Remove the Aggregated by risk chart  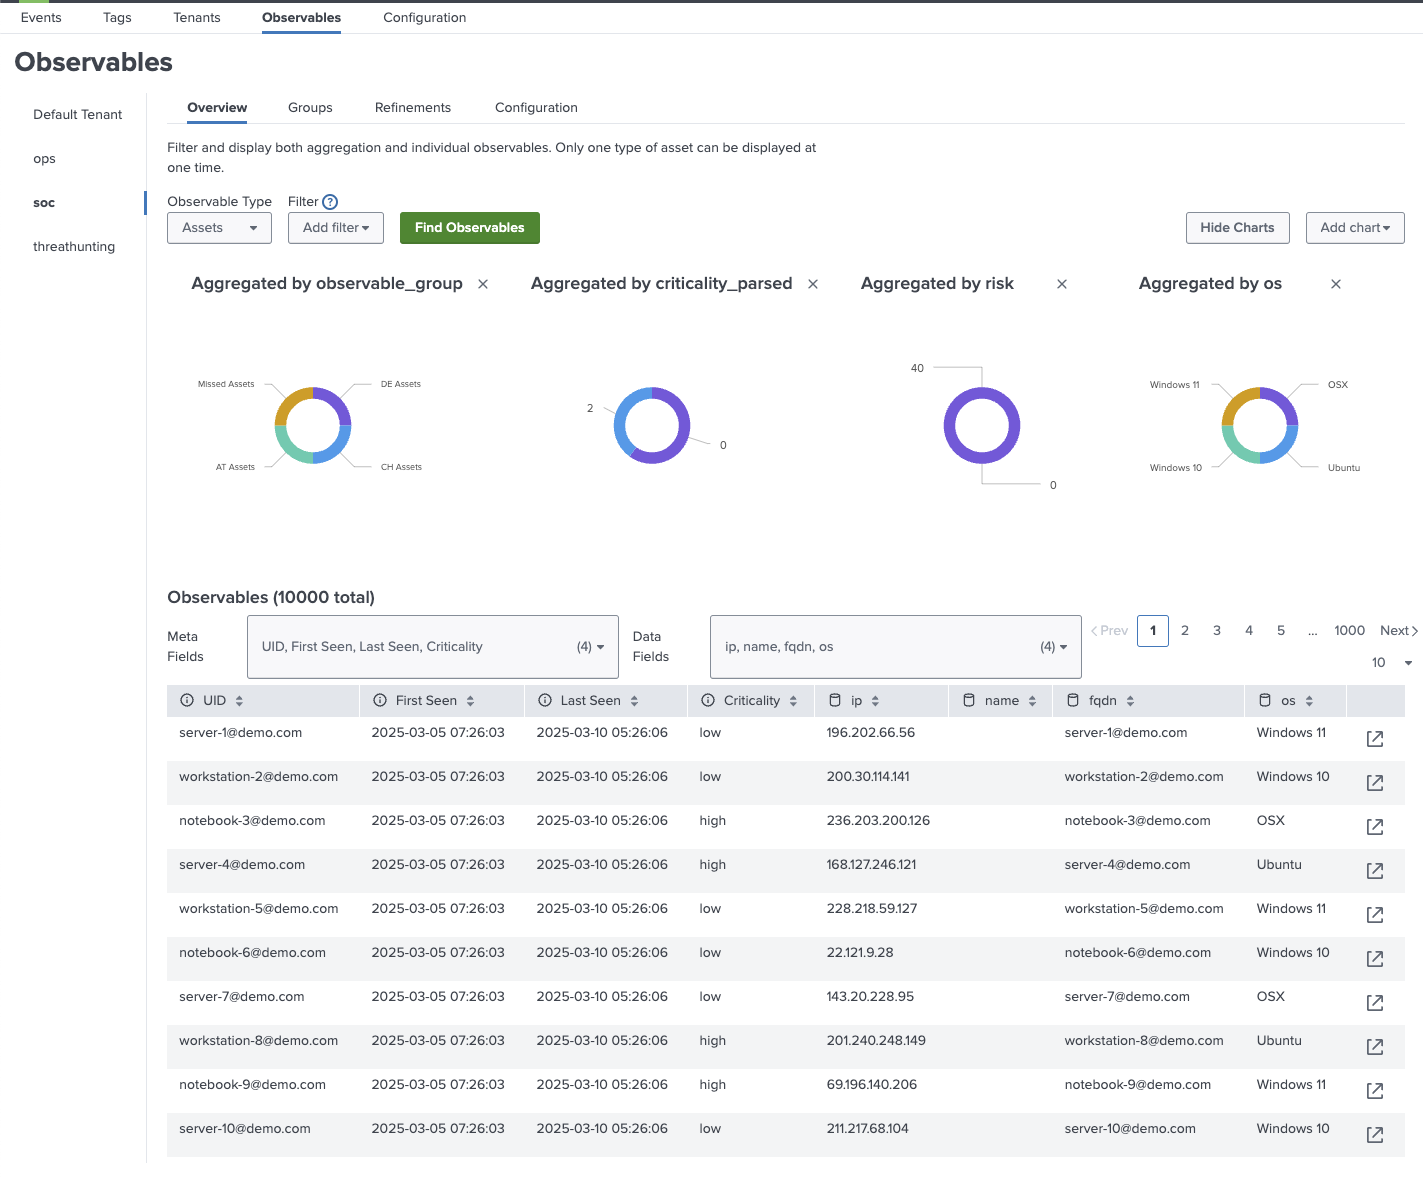1061,284
